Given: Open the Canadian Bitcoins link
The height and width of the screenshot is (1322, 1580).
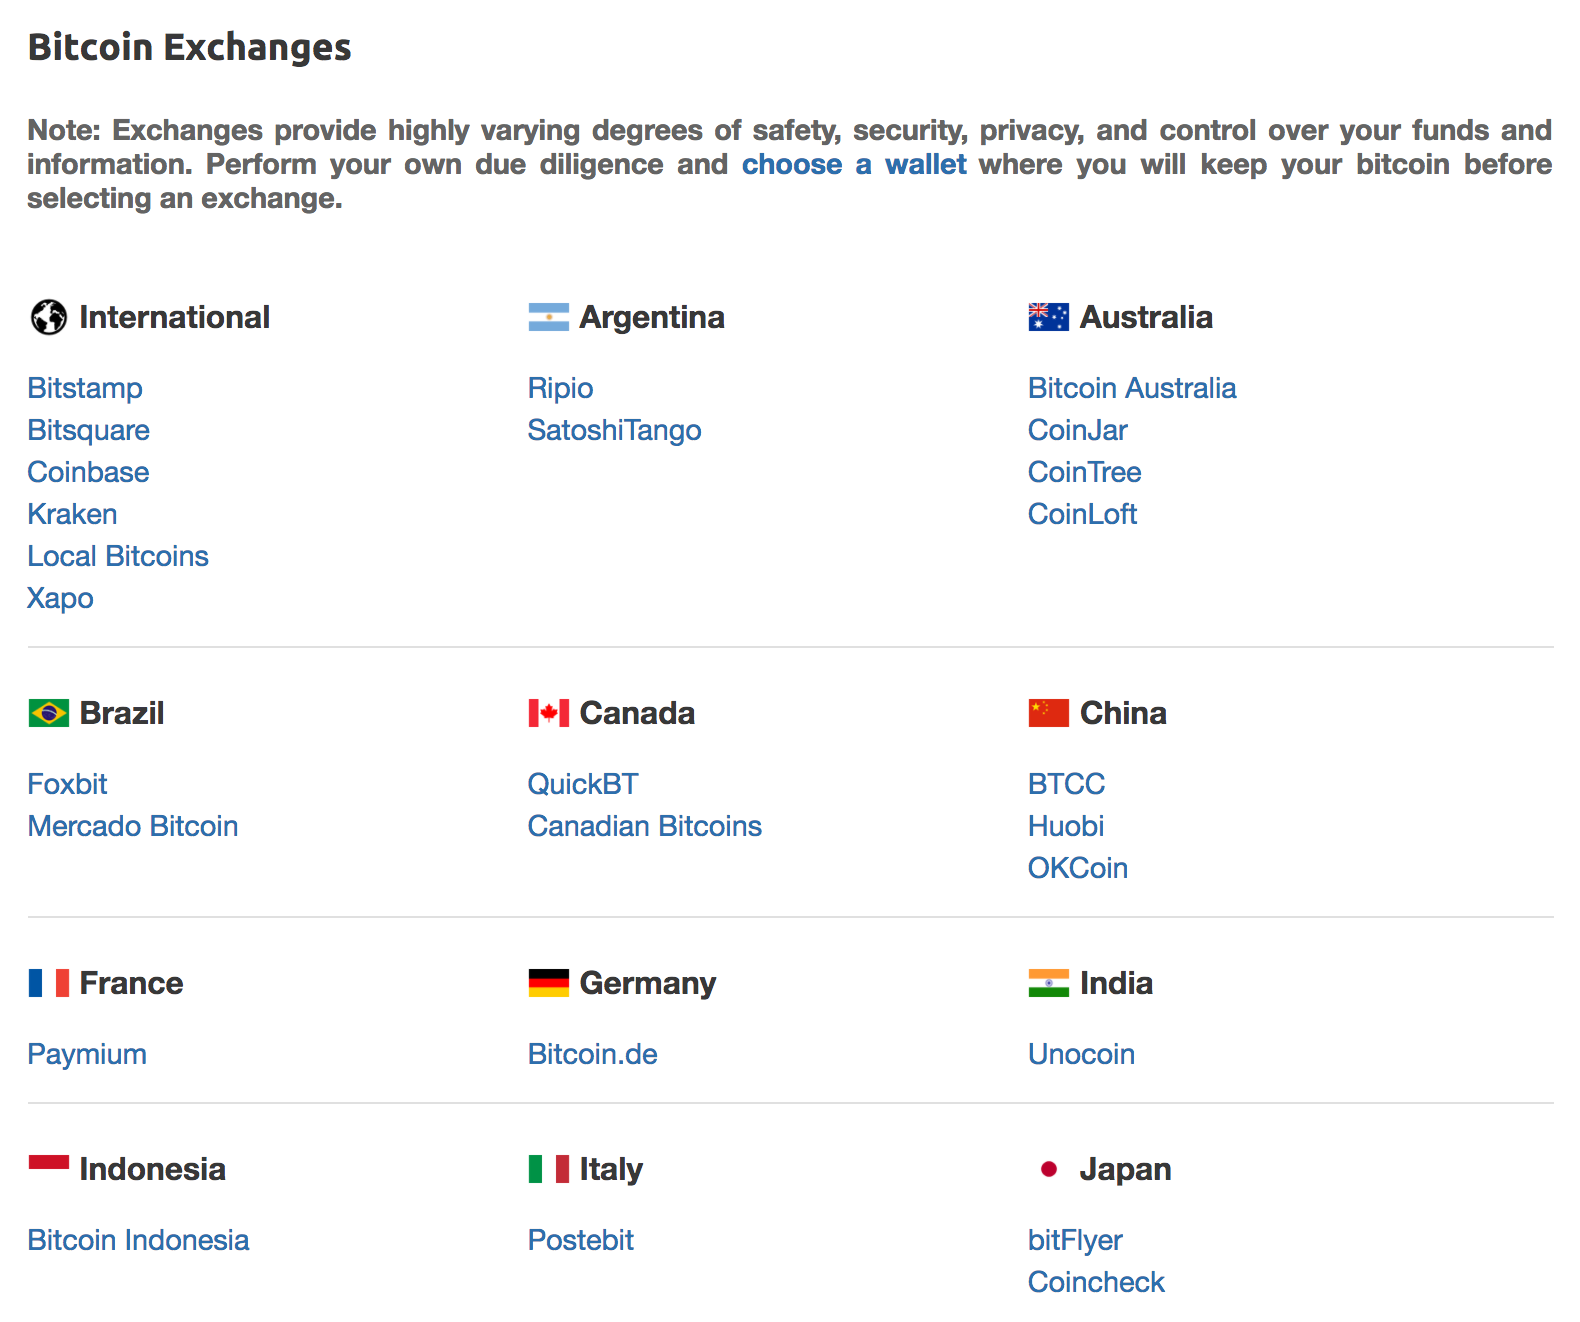Looking at the screenshot, I should click(x=645, y=826).
